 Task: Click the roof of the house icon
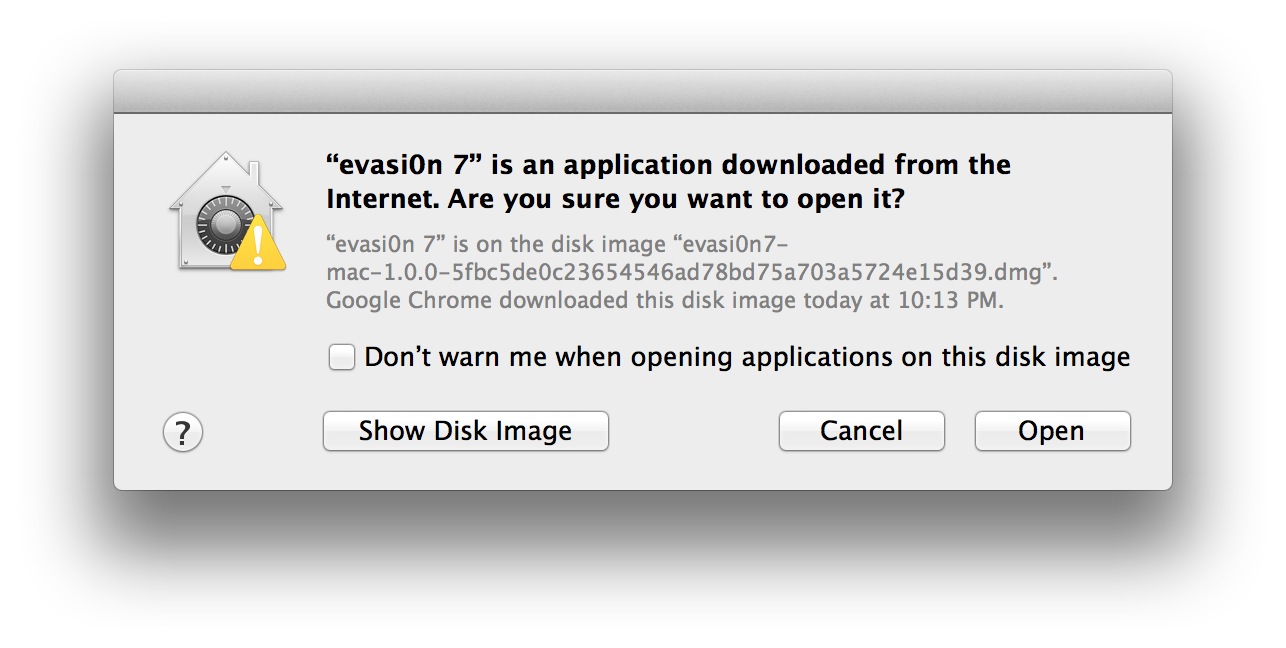coord(226,177)
